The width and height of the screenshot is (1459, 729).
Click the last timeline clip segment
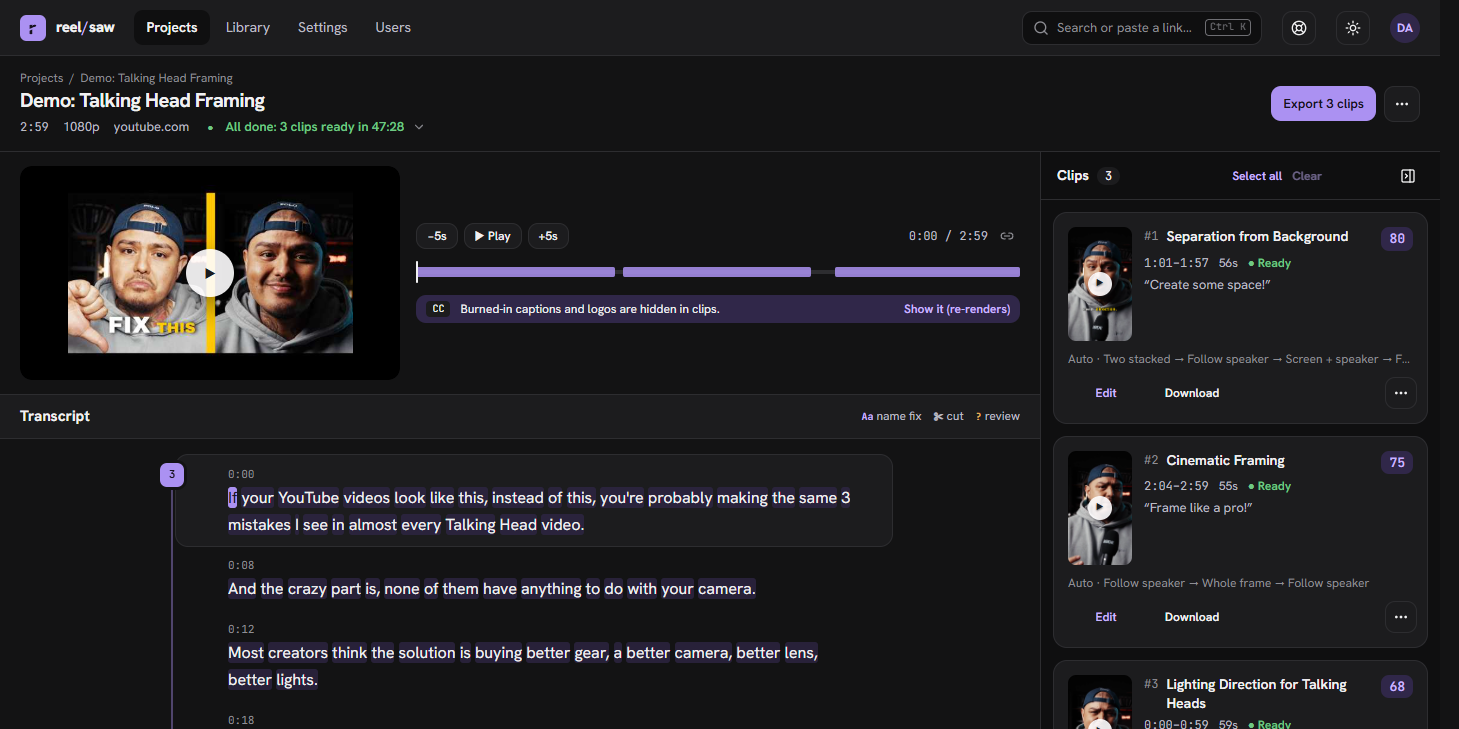pos(927,272)
